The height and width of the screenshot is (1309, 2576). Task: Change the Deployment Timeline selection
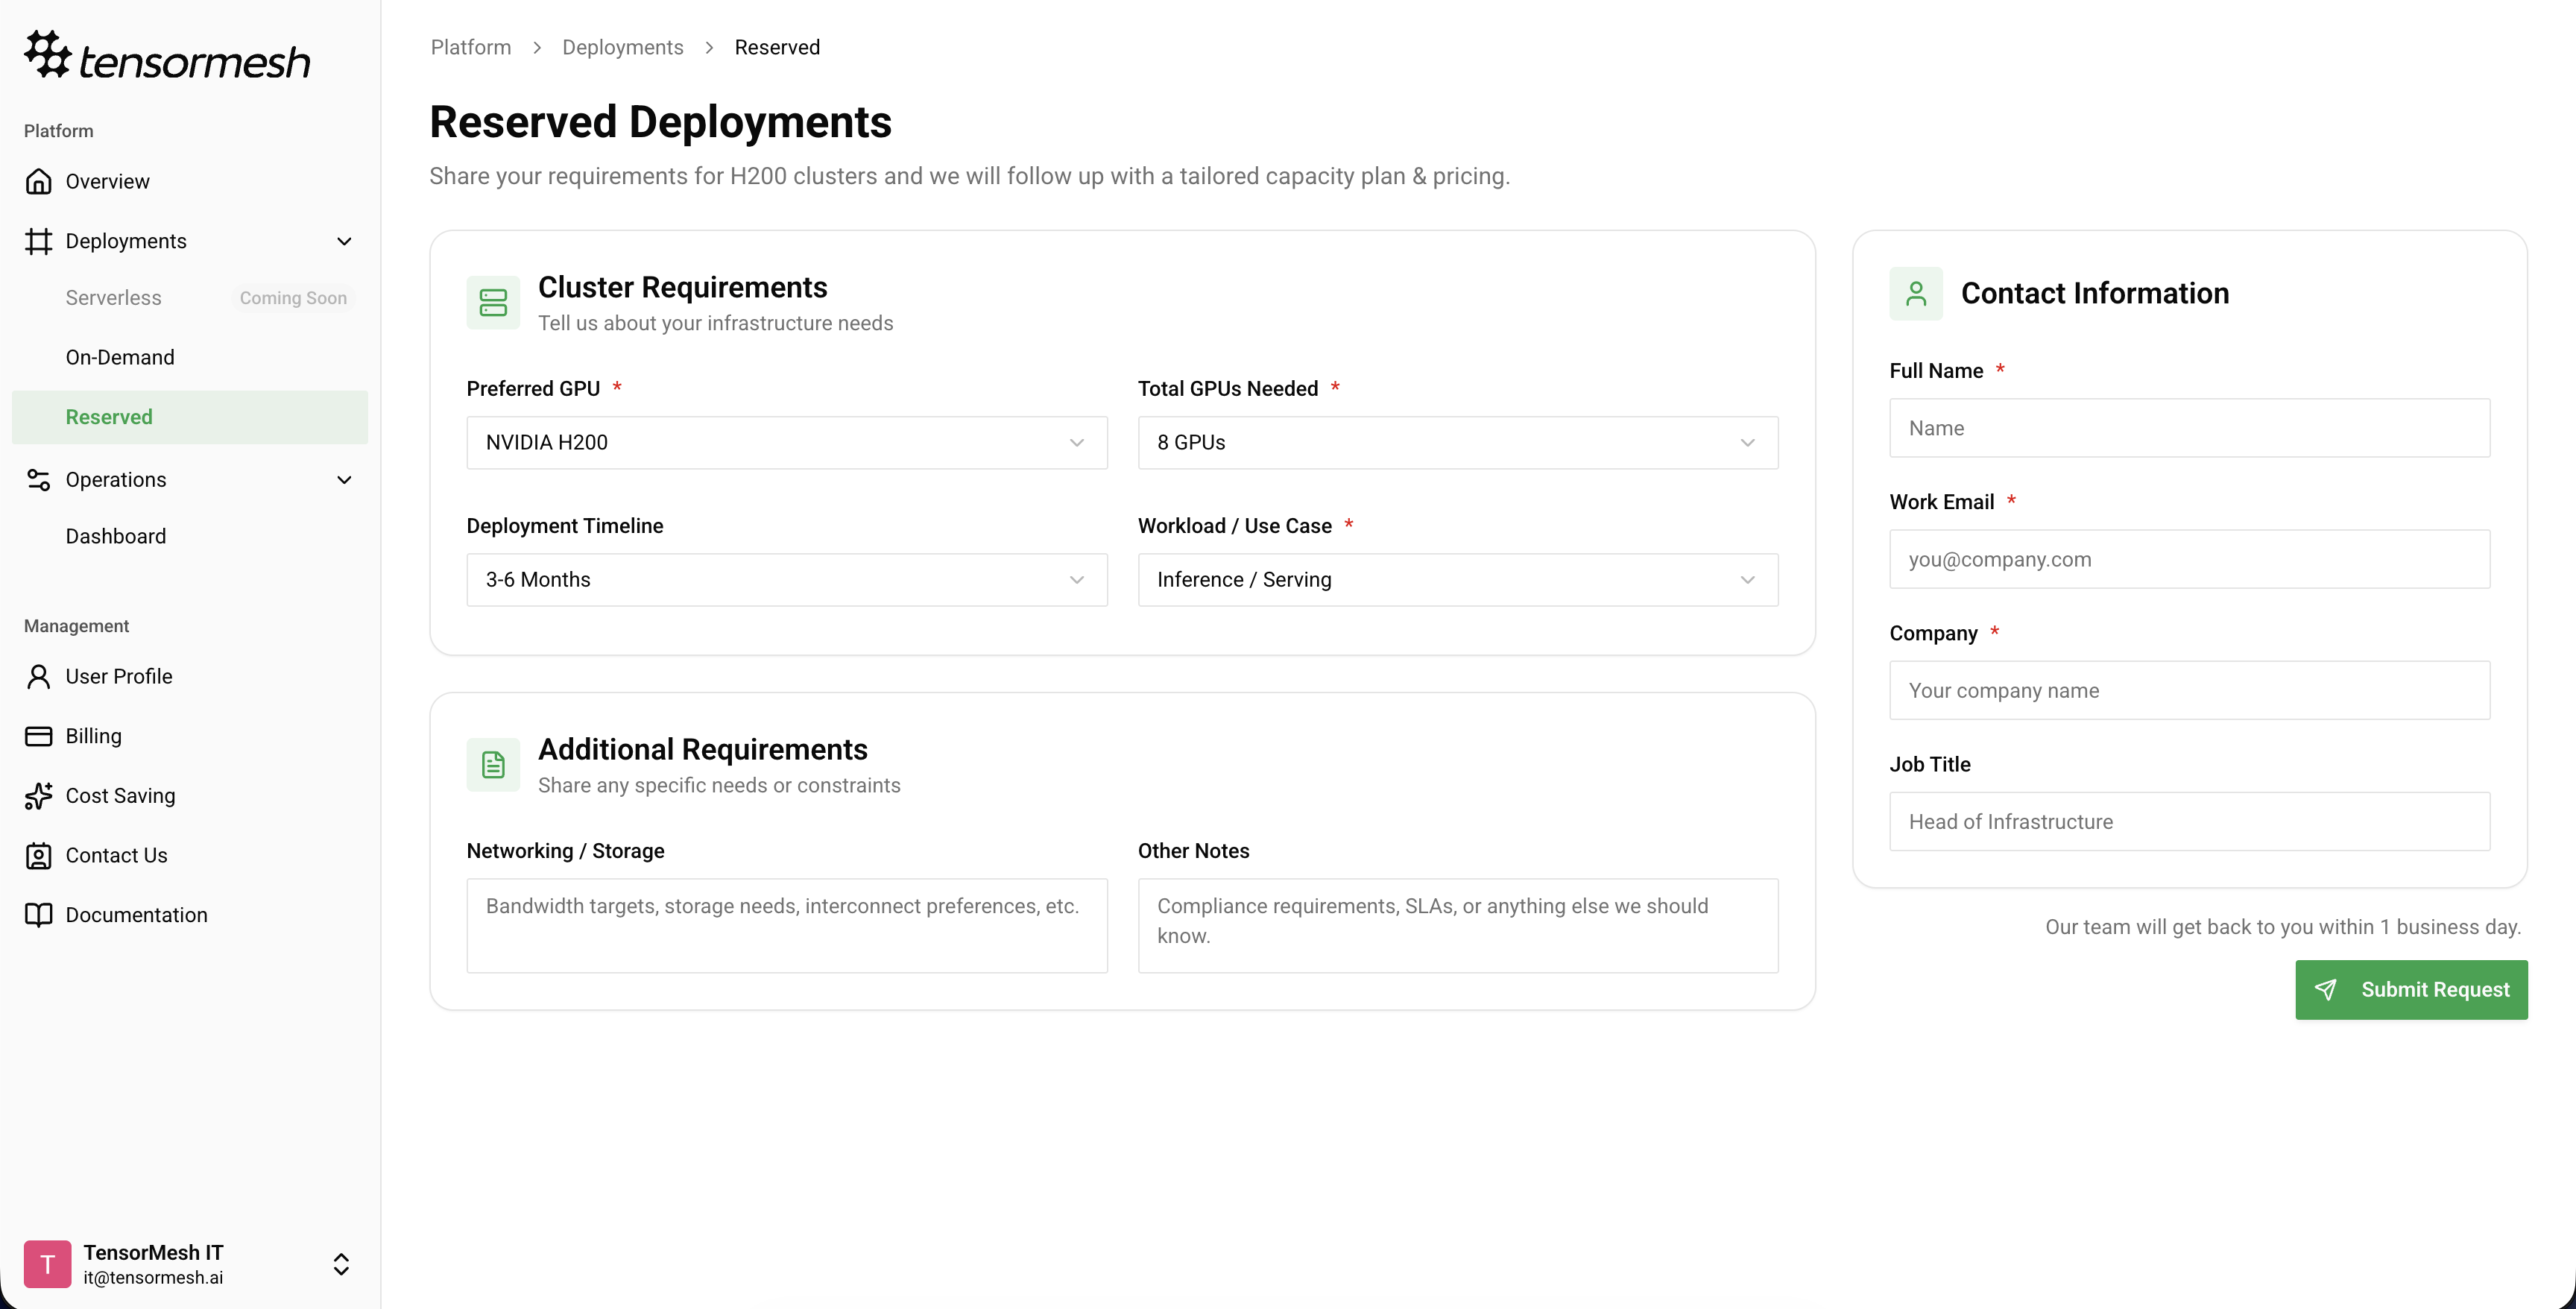tap(786, 580)
